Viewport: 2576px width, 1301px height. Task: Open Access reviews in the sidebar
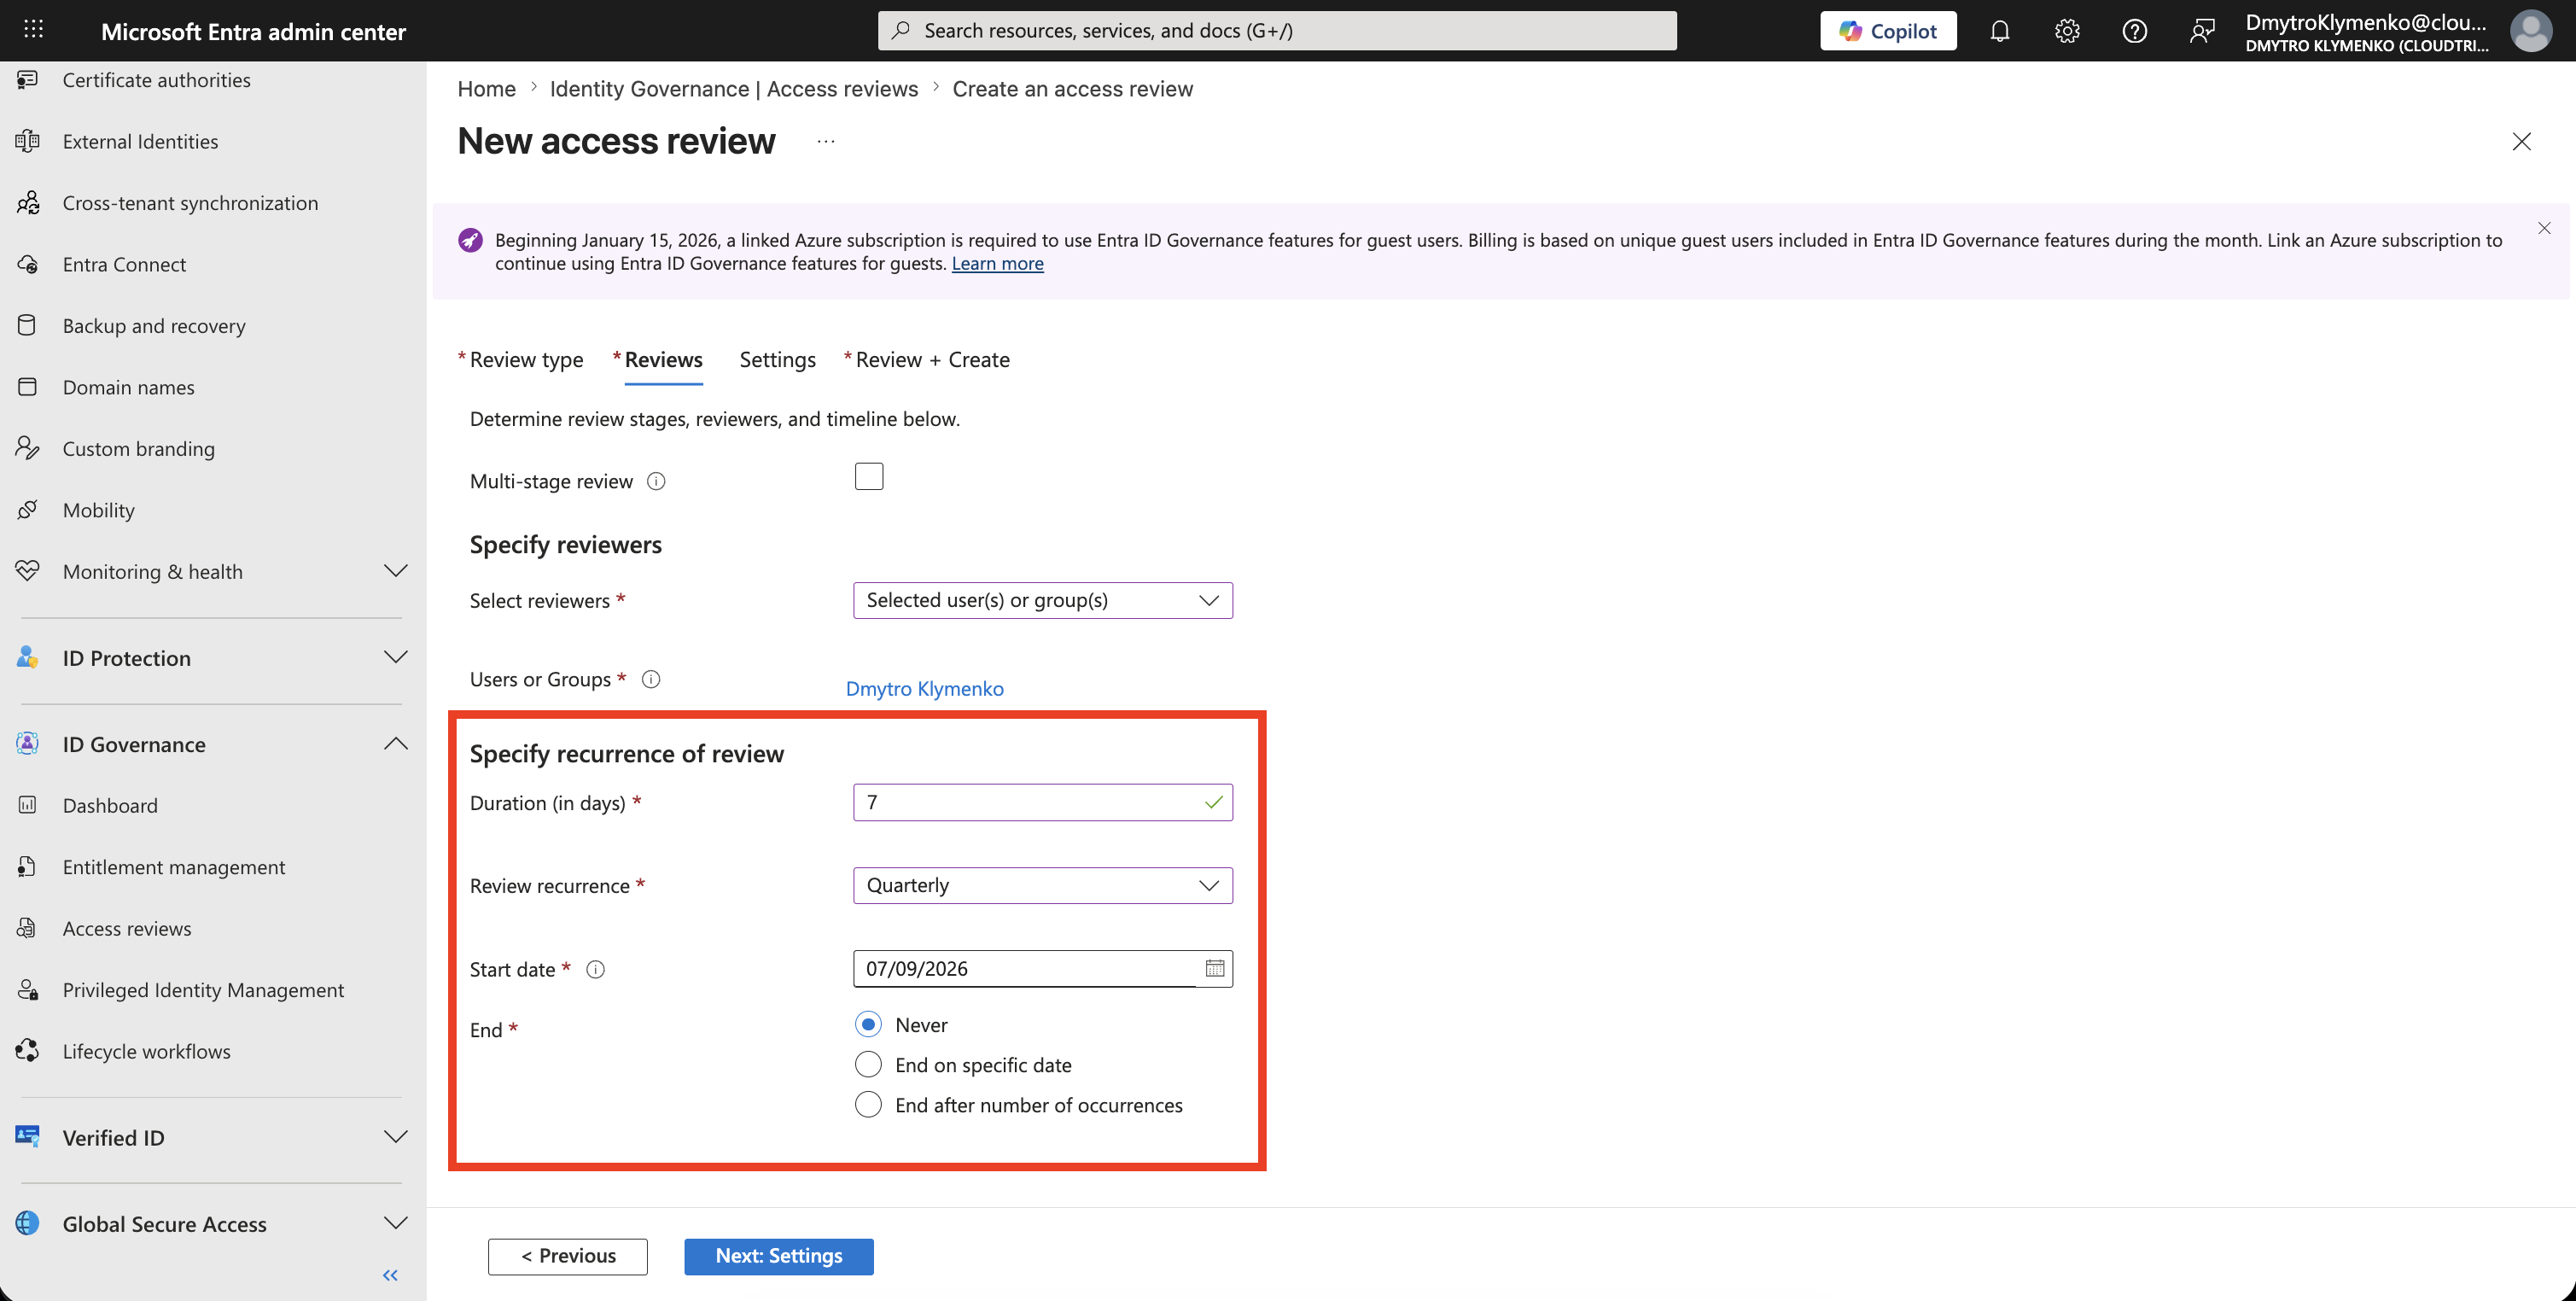point(127,928)
